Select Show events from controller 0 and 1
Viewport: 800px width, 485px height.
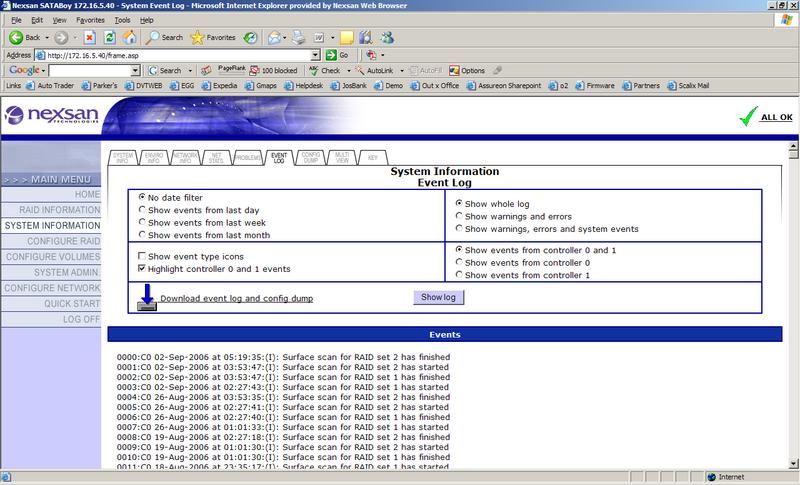(x=459, y=249)
